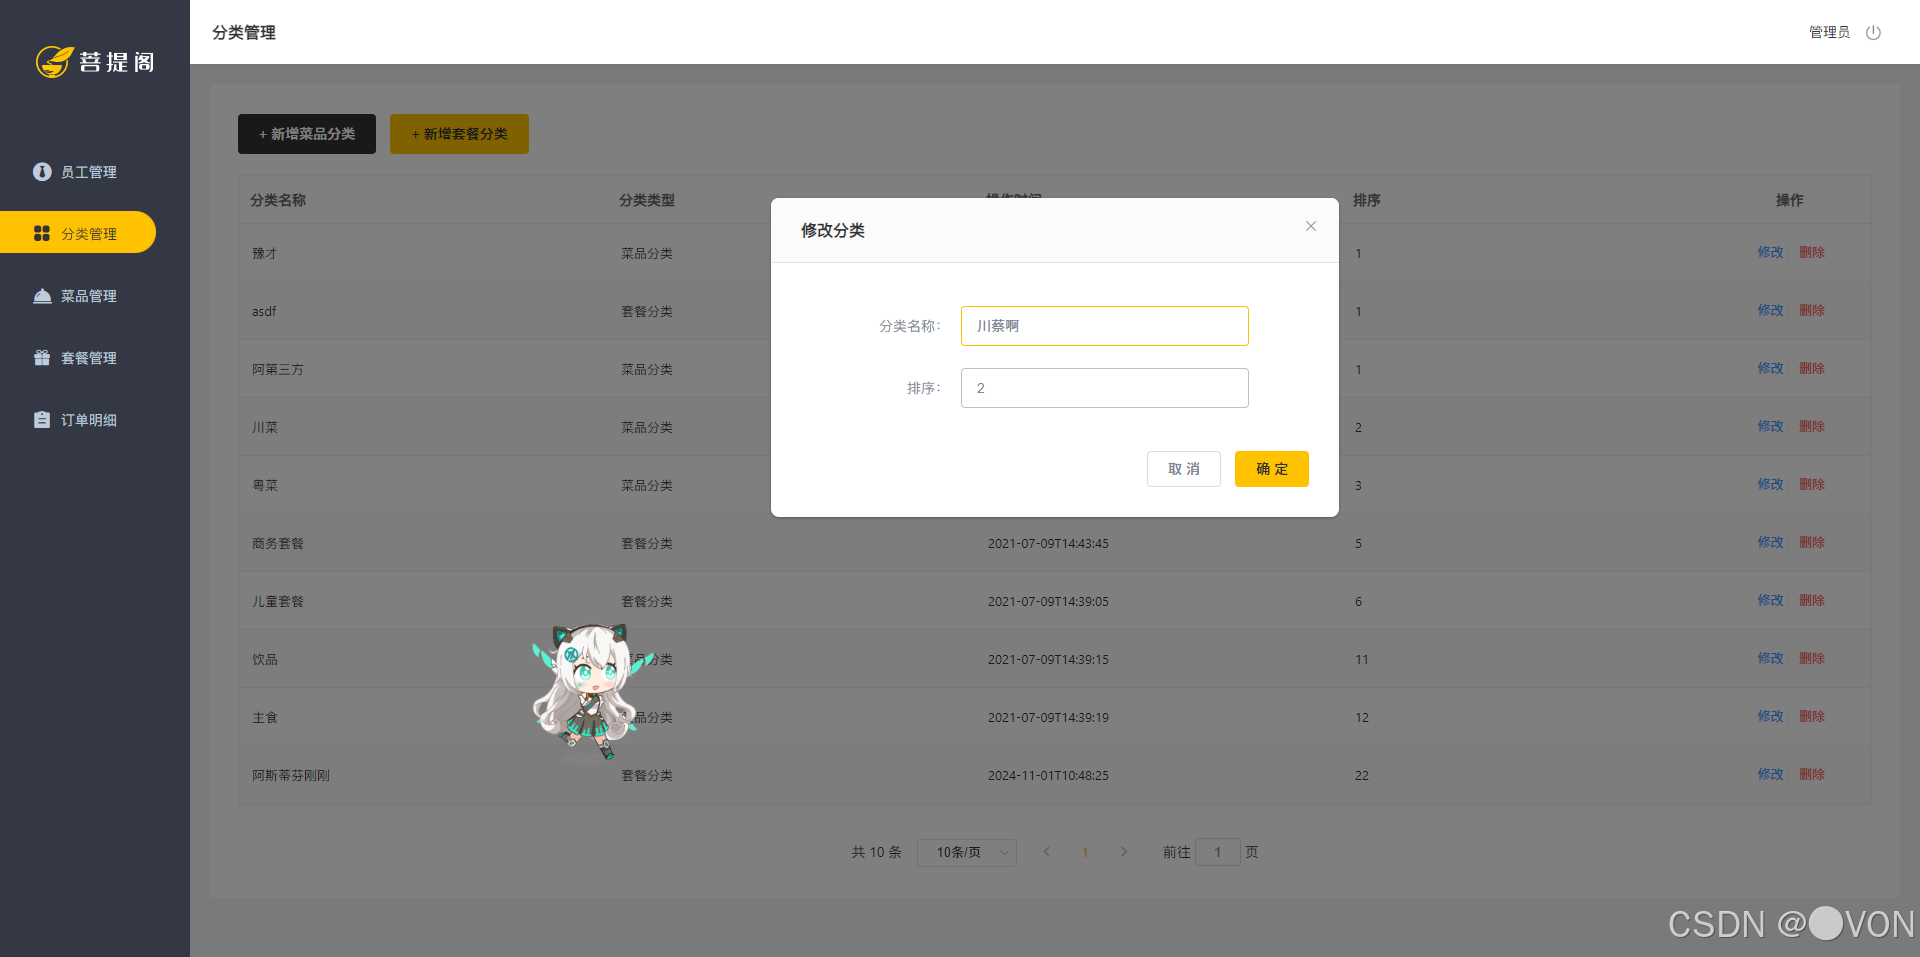Click the 儿童套餐 name cell
Viewport: 1920px width, 957px height.
[x=278, y=601]
